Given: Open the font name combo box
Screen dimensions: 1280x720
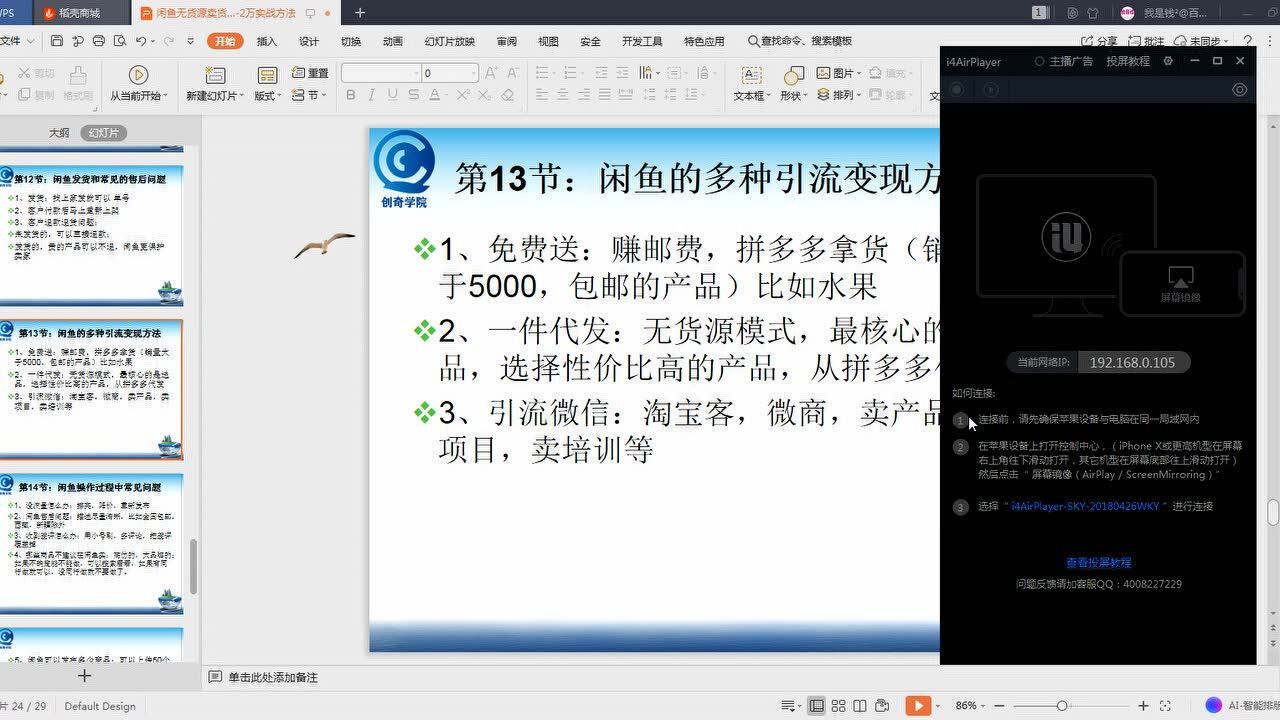Looking at the screenshot, I should (380, 73).
